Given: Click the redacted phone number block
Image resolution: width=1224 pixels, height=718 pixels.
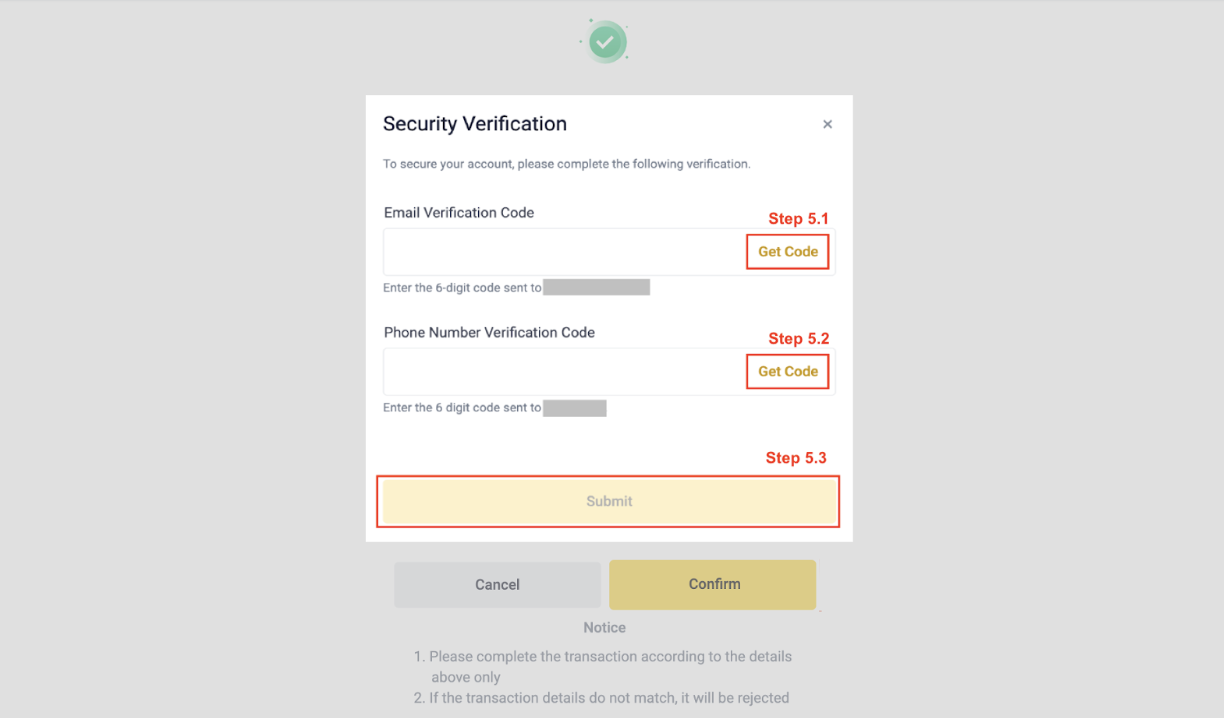Looking at the screenshot, I should pyautogui.click(x=575, y=408).
